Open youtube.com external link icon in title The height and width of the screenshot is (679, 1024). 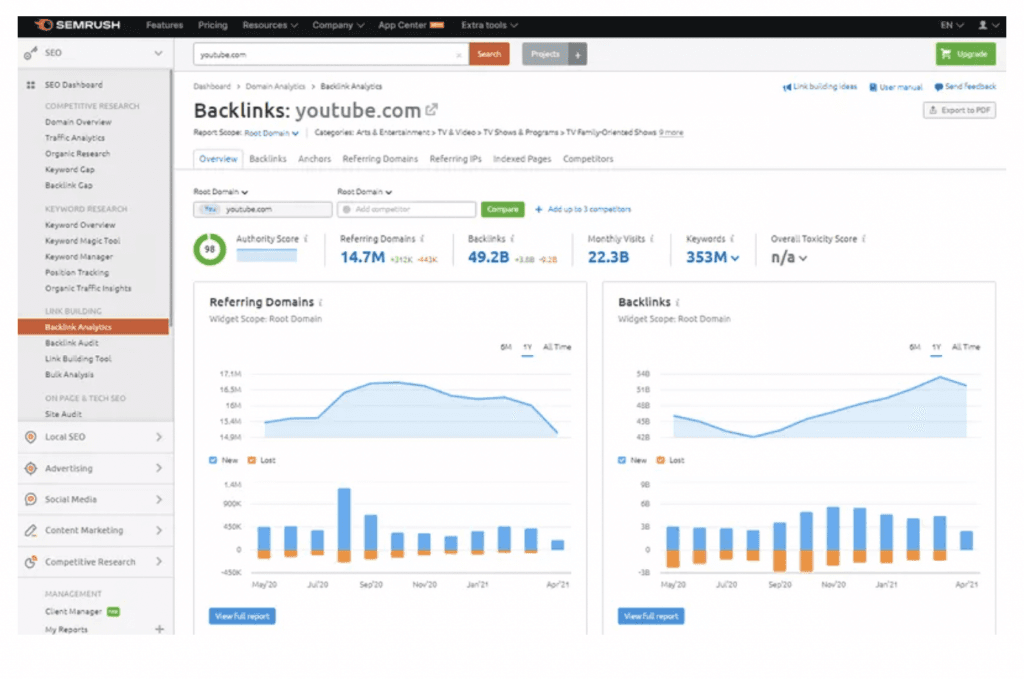click(x=432, y=110)
